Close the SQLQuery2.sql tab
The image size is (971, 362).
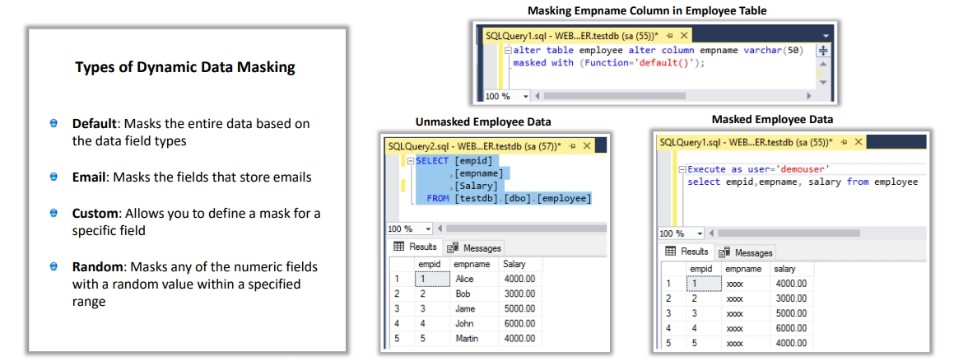(586, 146)
